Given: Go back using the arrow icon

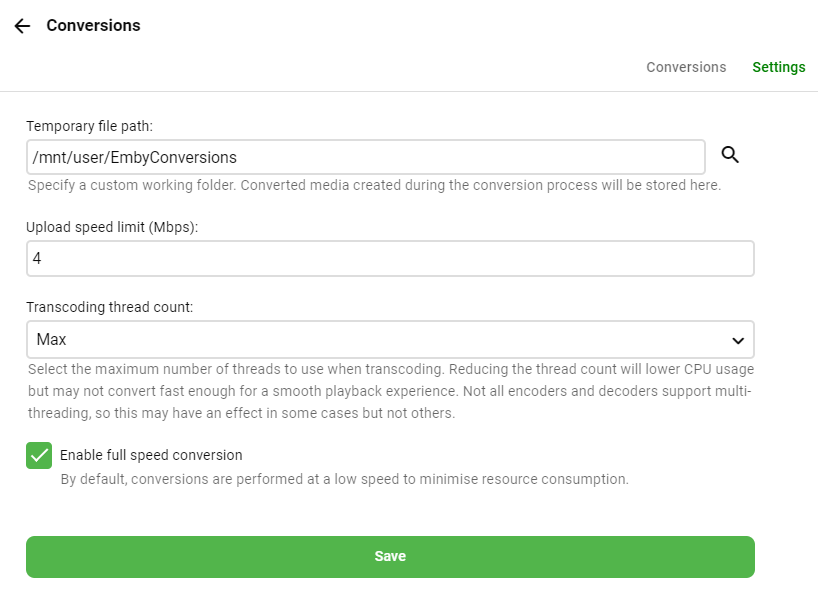Looking at the screenshot, I should (x=22, y=26).
